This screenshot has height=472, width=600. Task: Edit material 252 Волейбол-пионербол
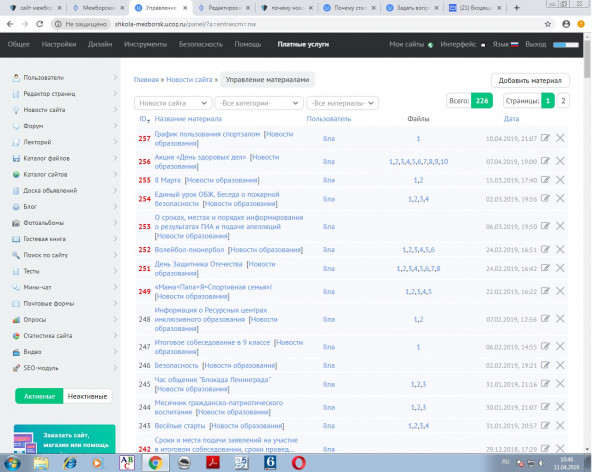545,249
